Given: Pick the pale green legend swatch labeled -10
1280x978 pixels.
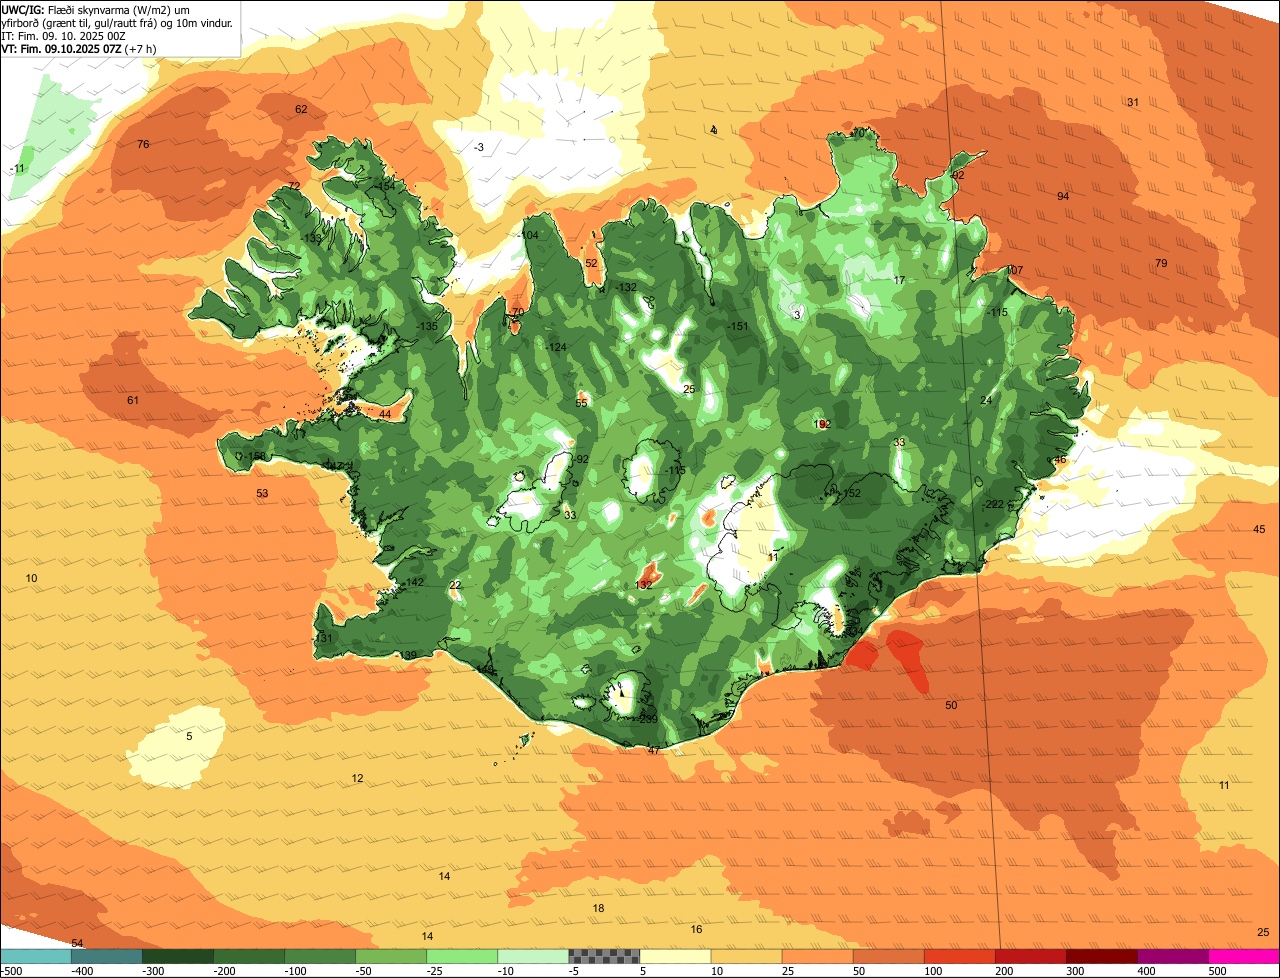Looking at the screenshot, I should pos(533,956).
